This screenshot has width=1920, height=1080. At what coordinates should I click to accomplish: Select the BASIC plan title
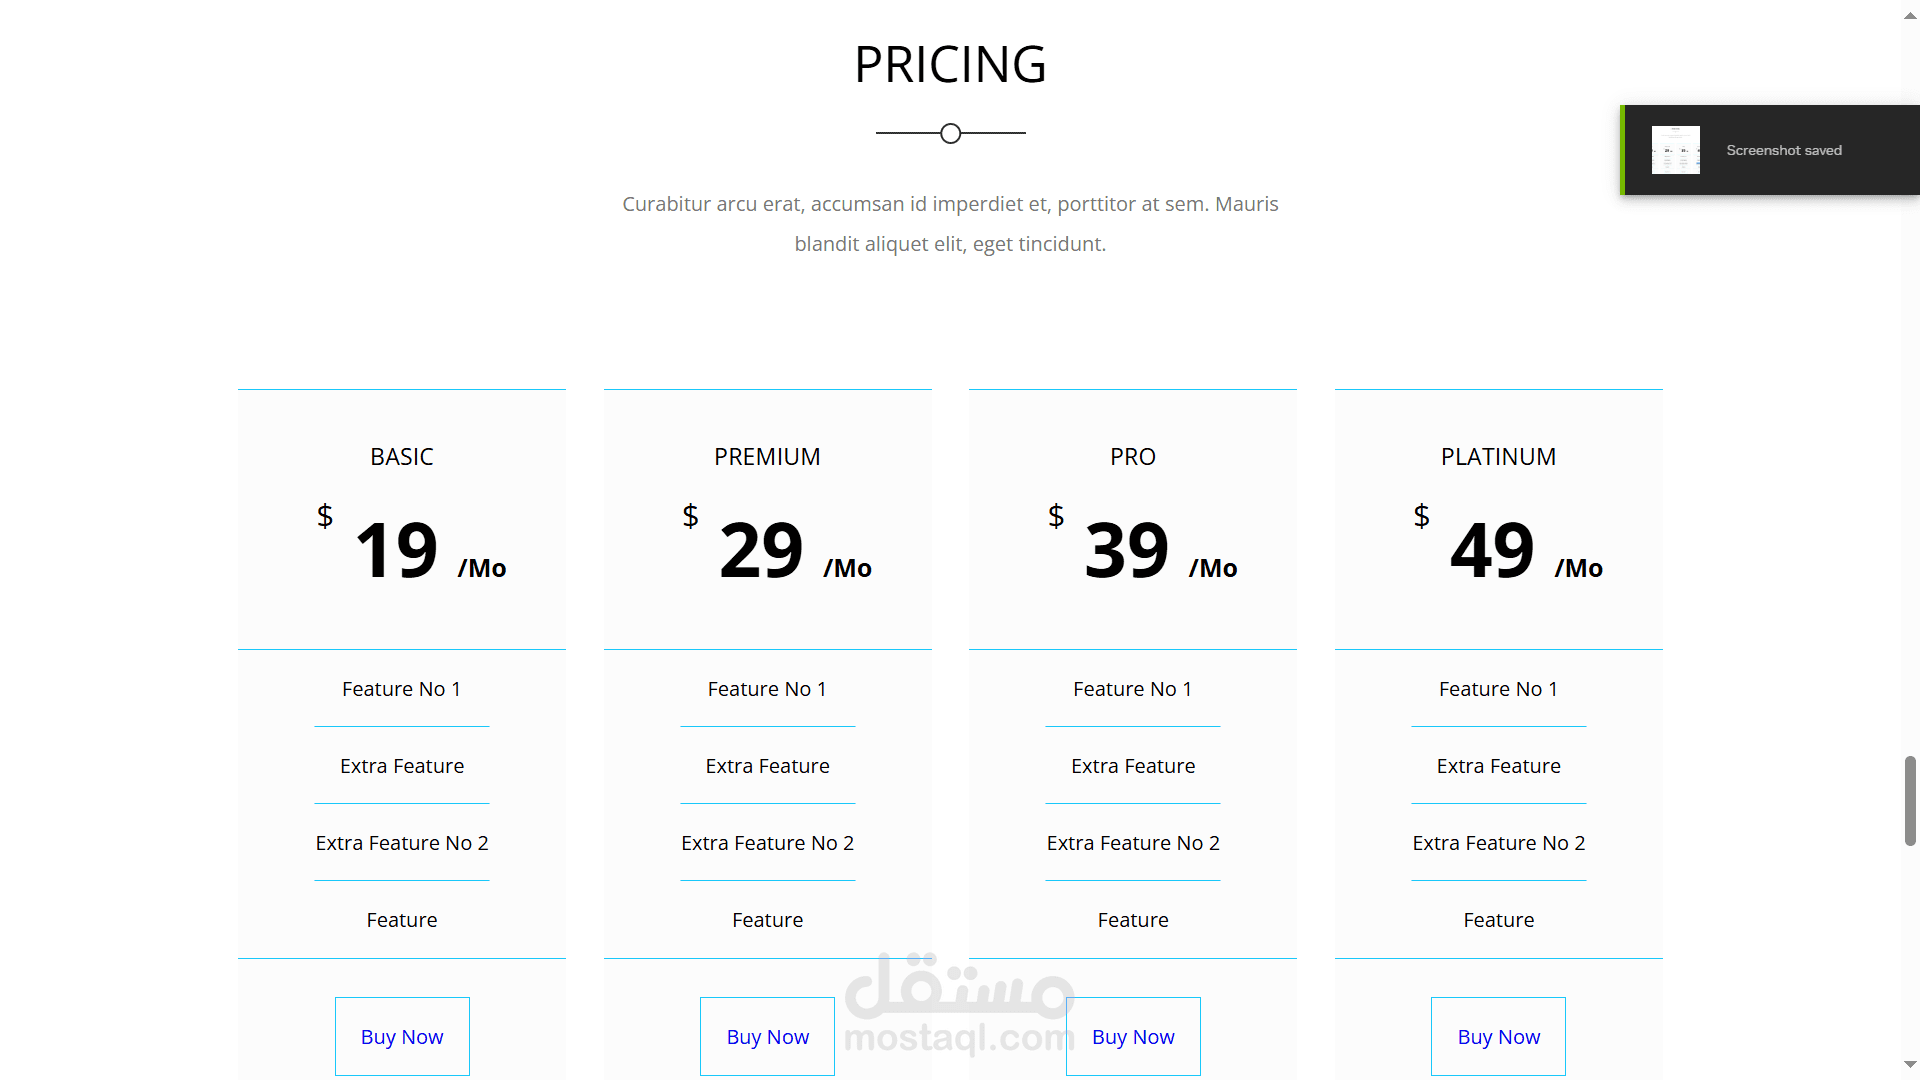coord(402,457)
